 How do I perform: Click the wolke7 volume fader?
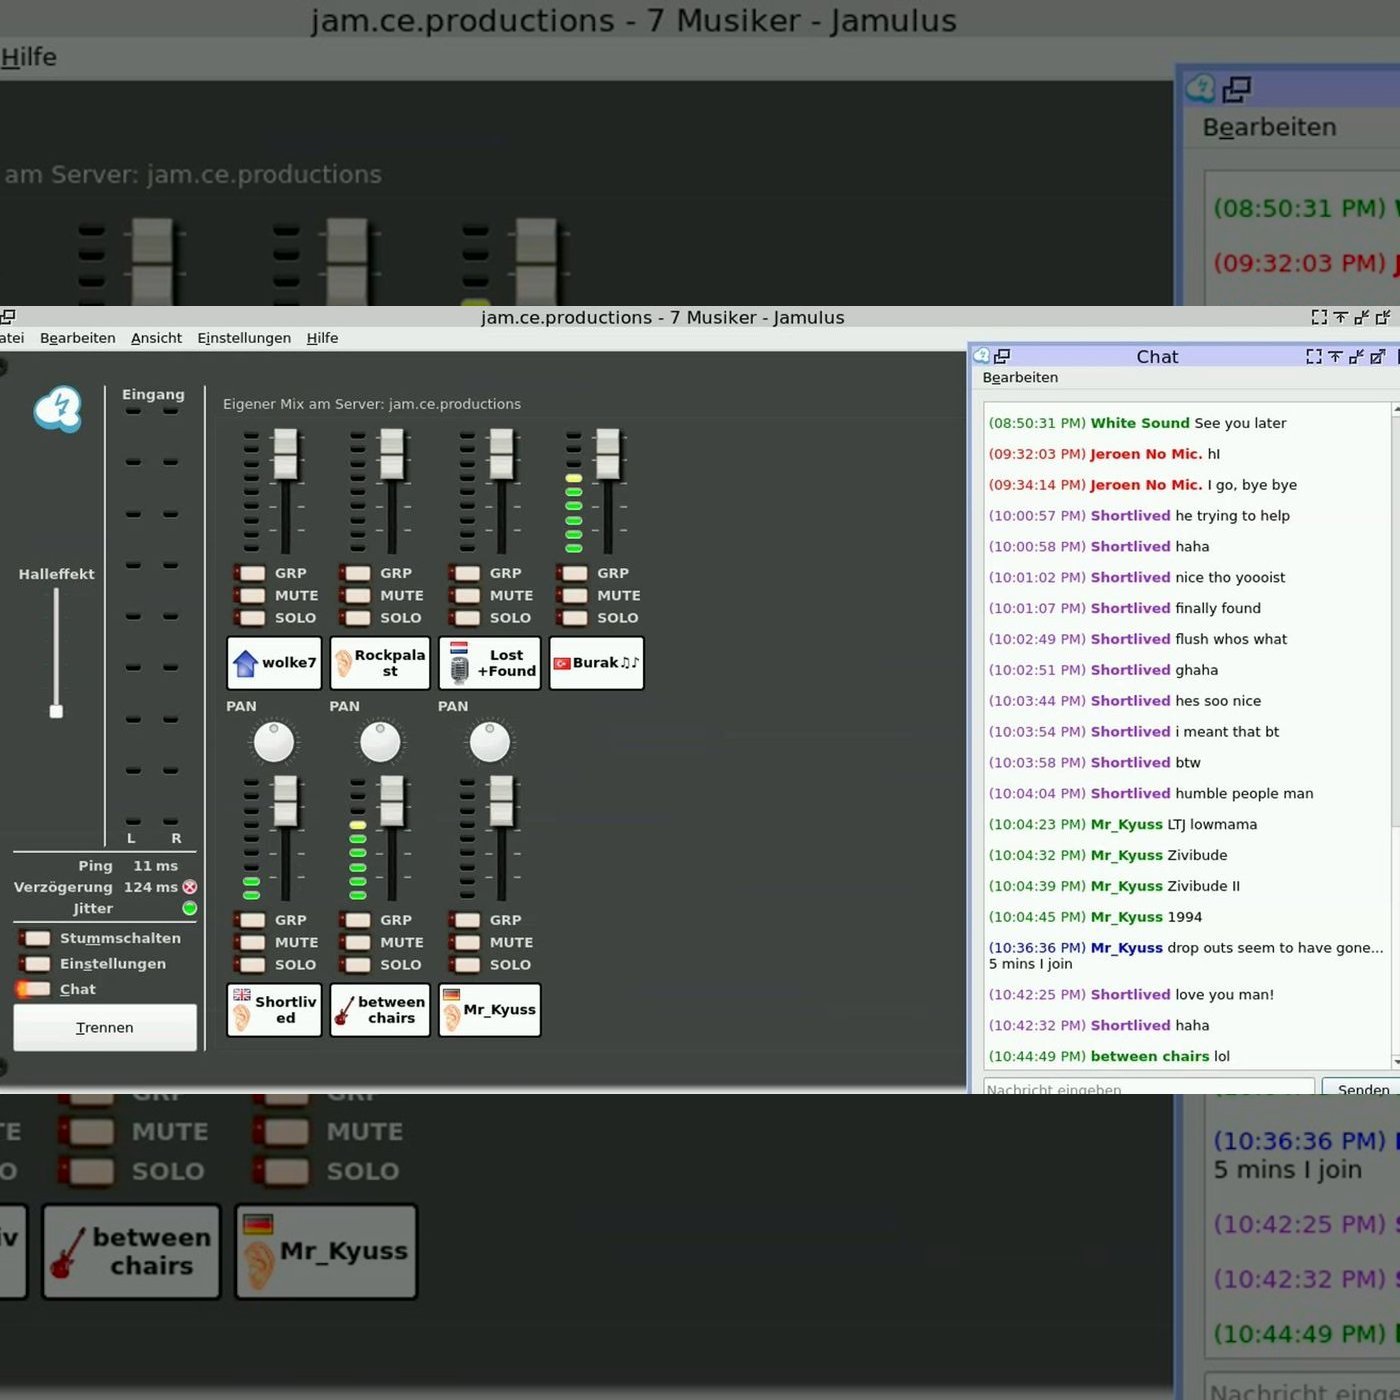point(286,453)
